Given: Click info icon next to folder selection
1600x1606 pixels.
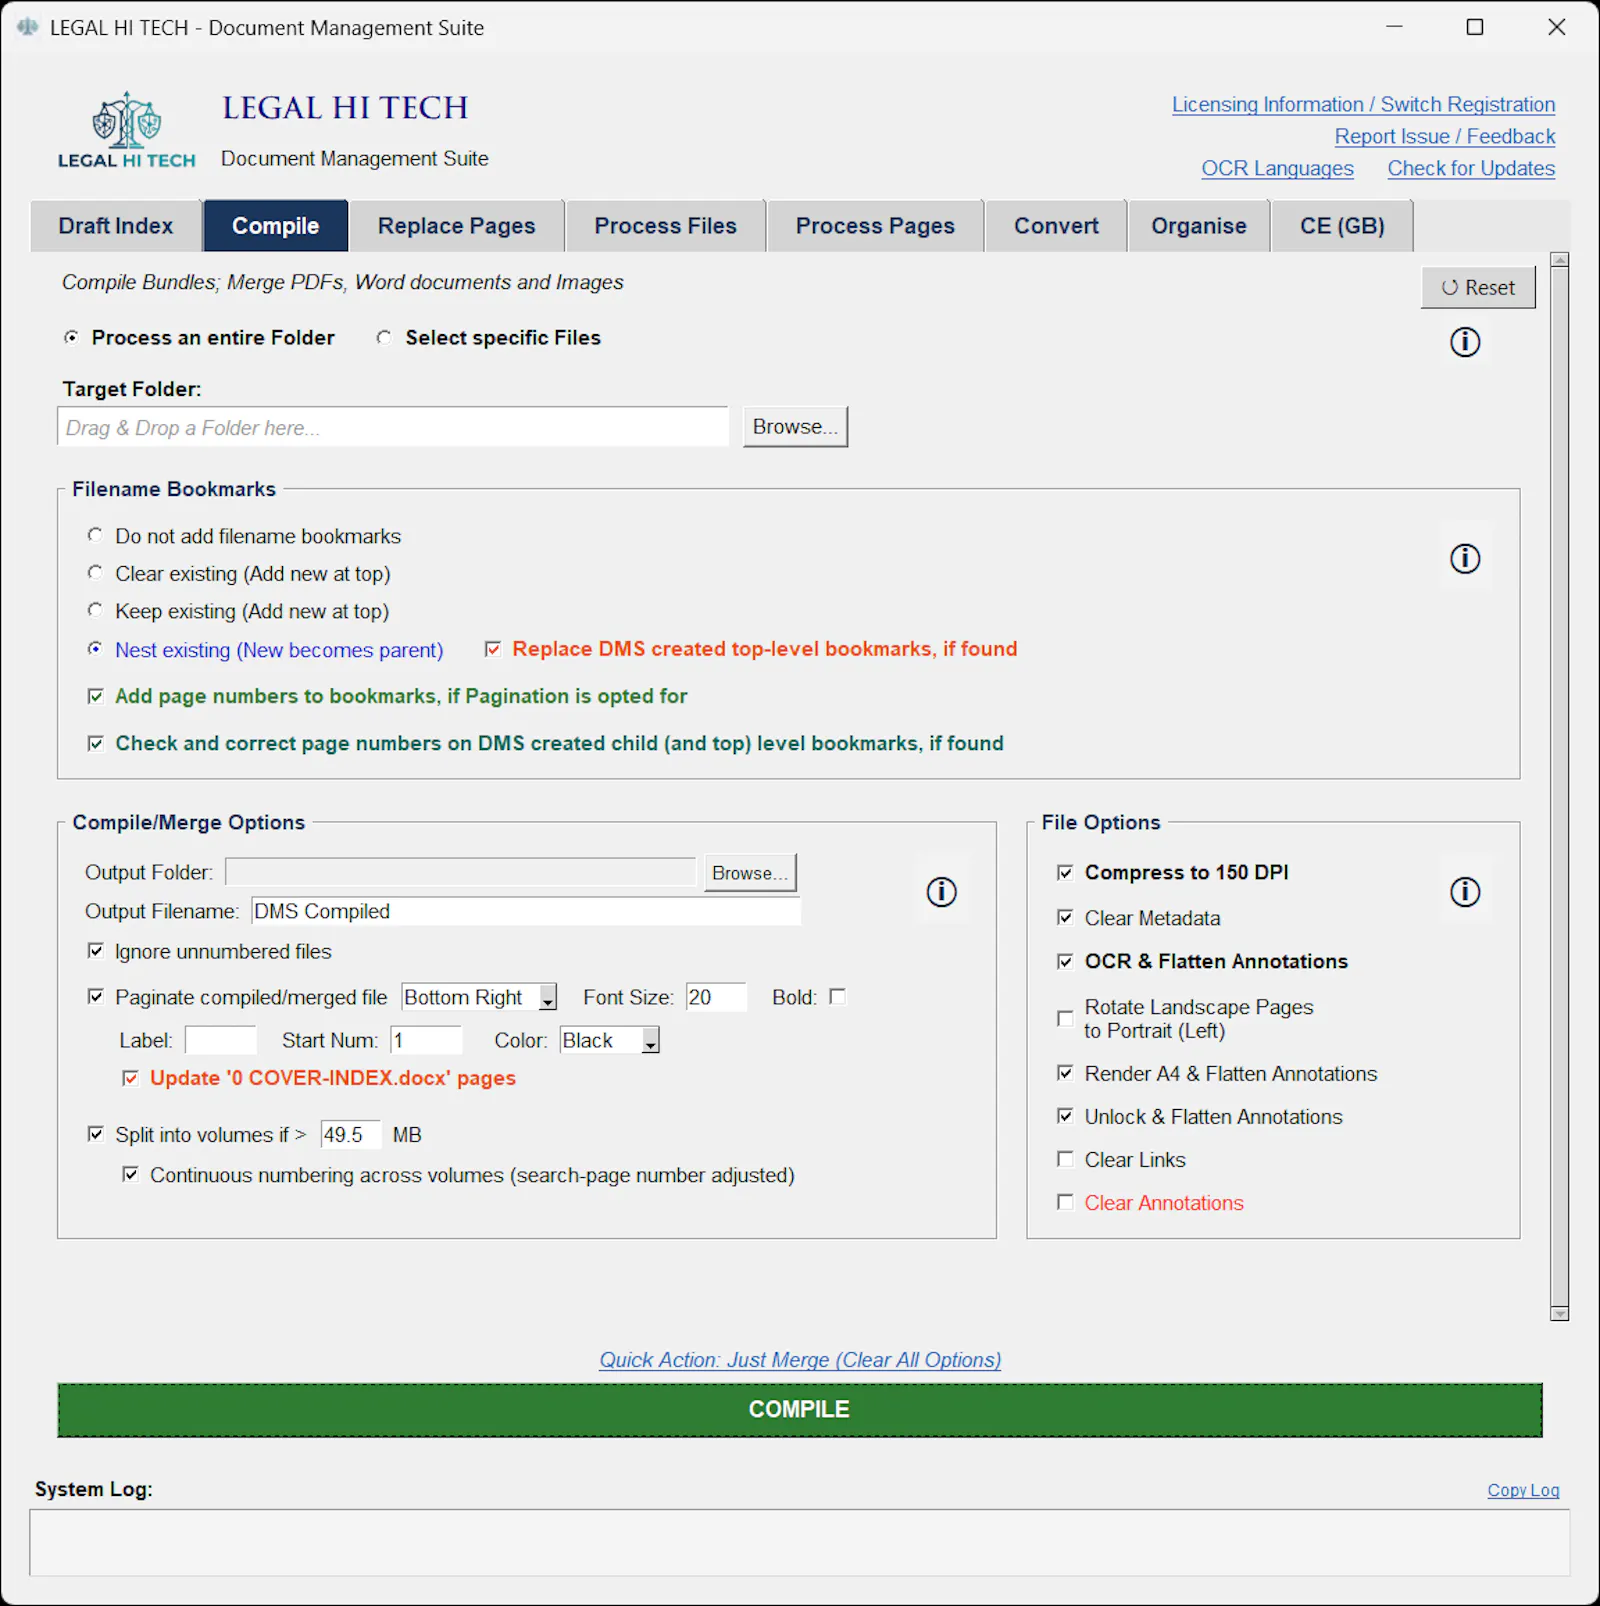Looking at the screenshot, I should [1465, 342].
